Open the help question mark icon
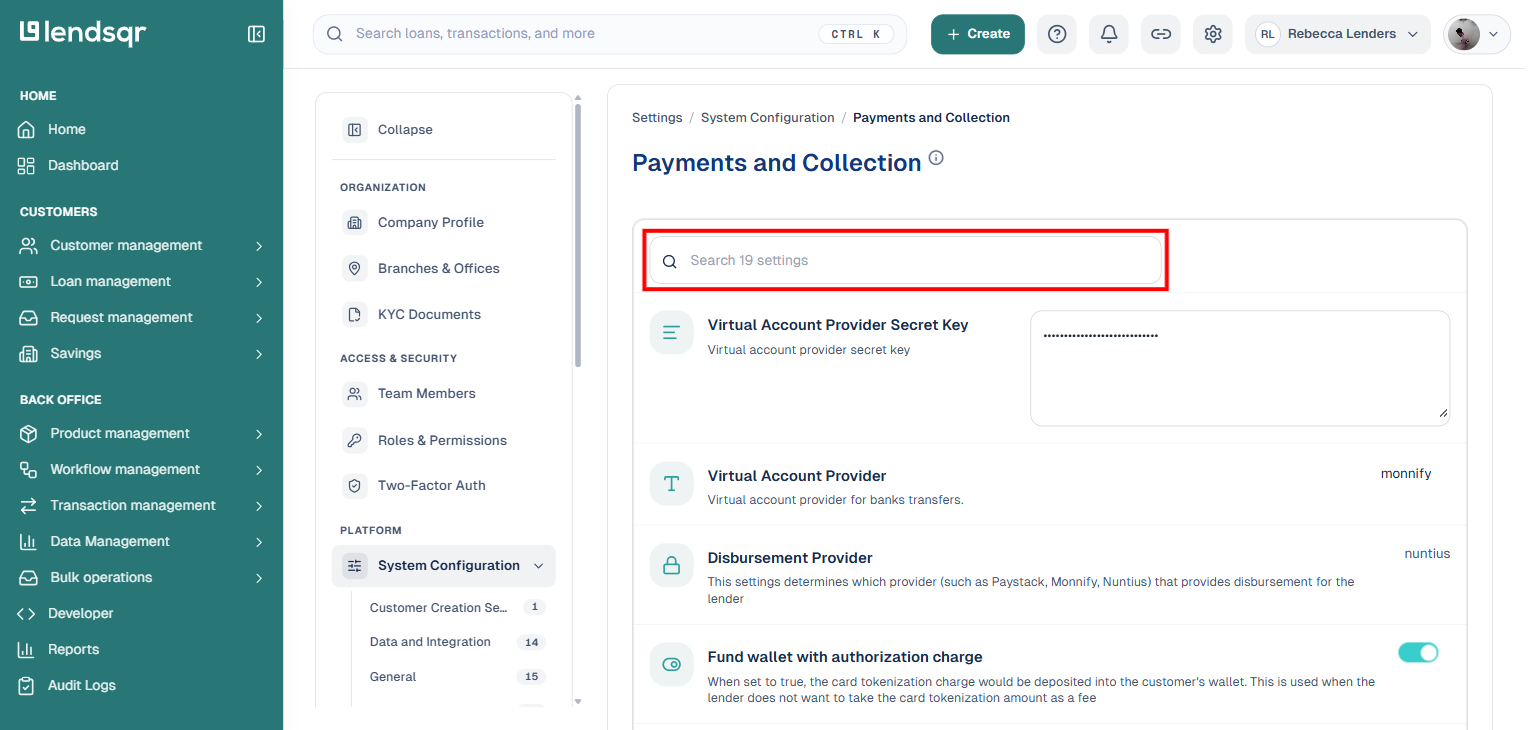Image resolution: width=1535 pixels, height=730 pixels. tap(1057, 34)
